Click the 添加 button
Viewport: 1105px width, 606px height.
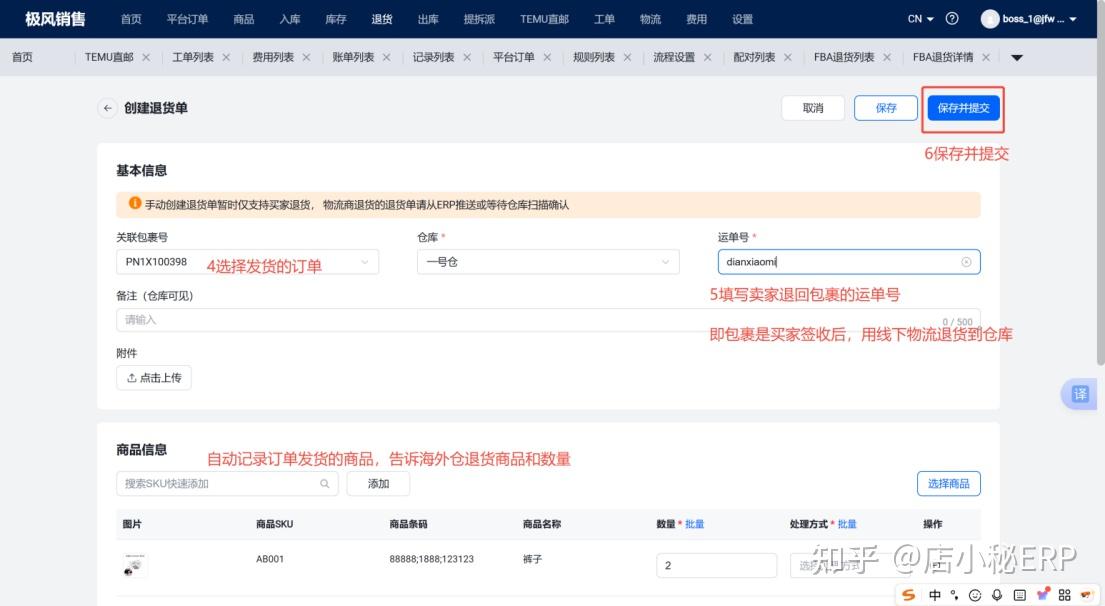tap(378, 483)
